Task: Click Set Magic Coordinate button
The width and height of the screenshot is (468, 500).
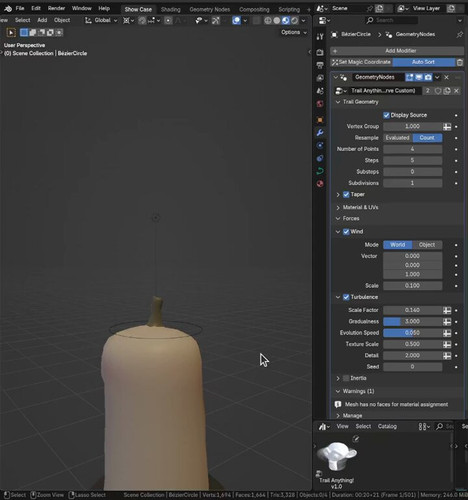Action: point(362,62)
